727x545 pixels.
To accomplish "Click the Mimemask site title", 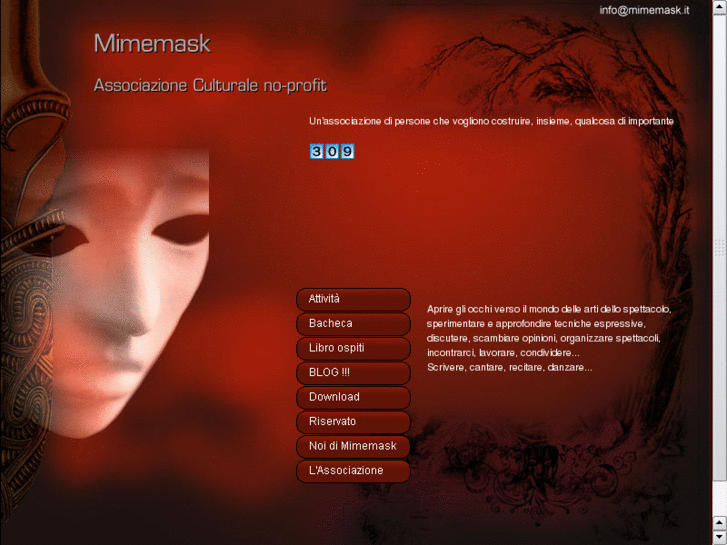I will point(152,44).
